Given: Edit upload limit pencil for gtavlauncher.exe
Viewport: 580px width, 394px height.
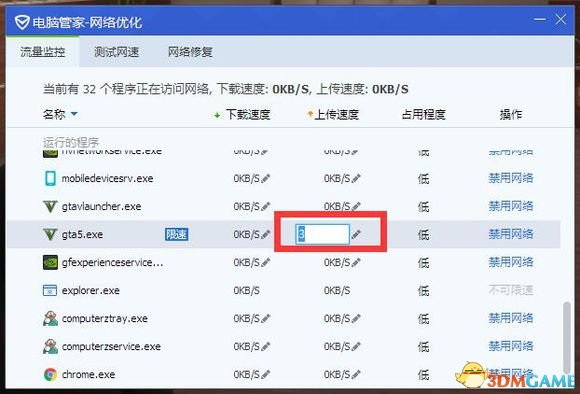Looking at the screenshot, I should click(x=356, y=206).
